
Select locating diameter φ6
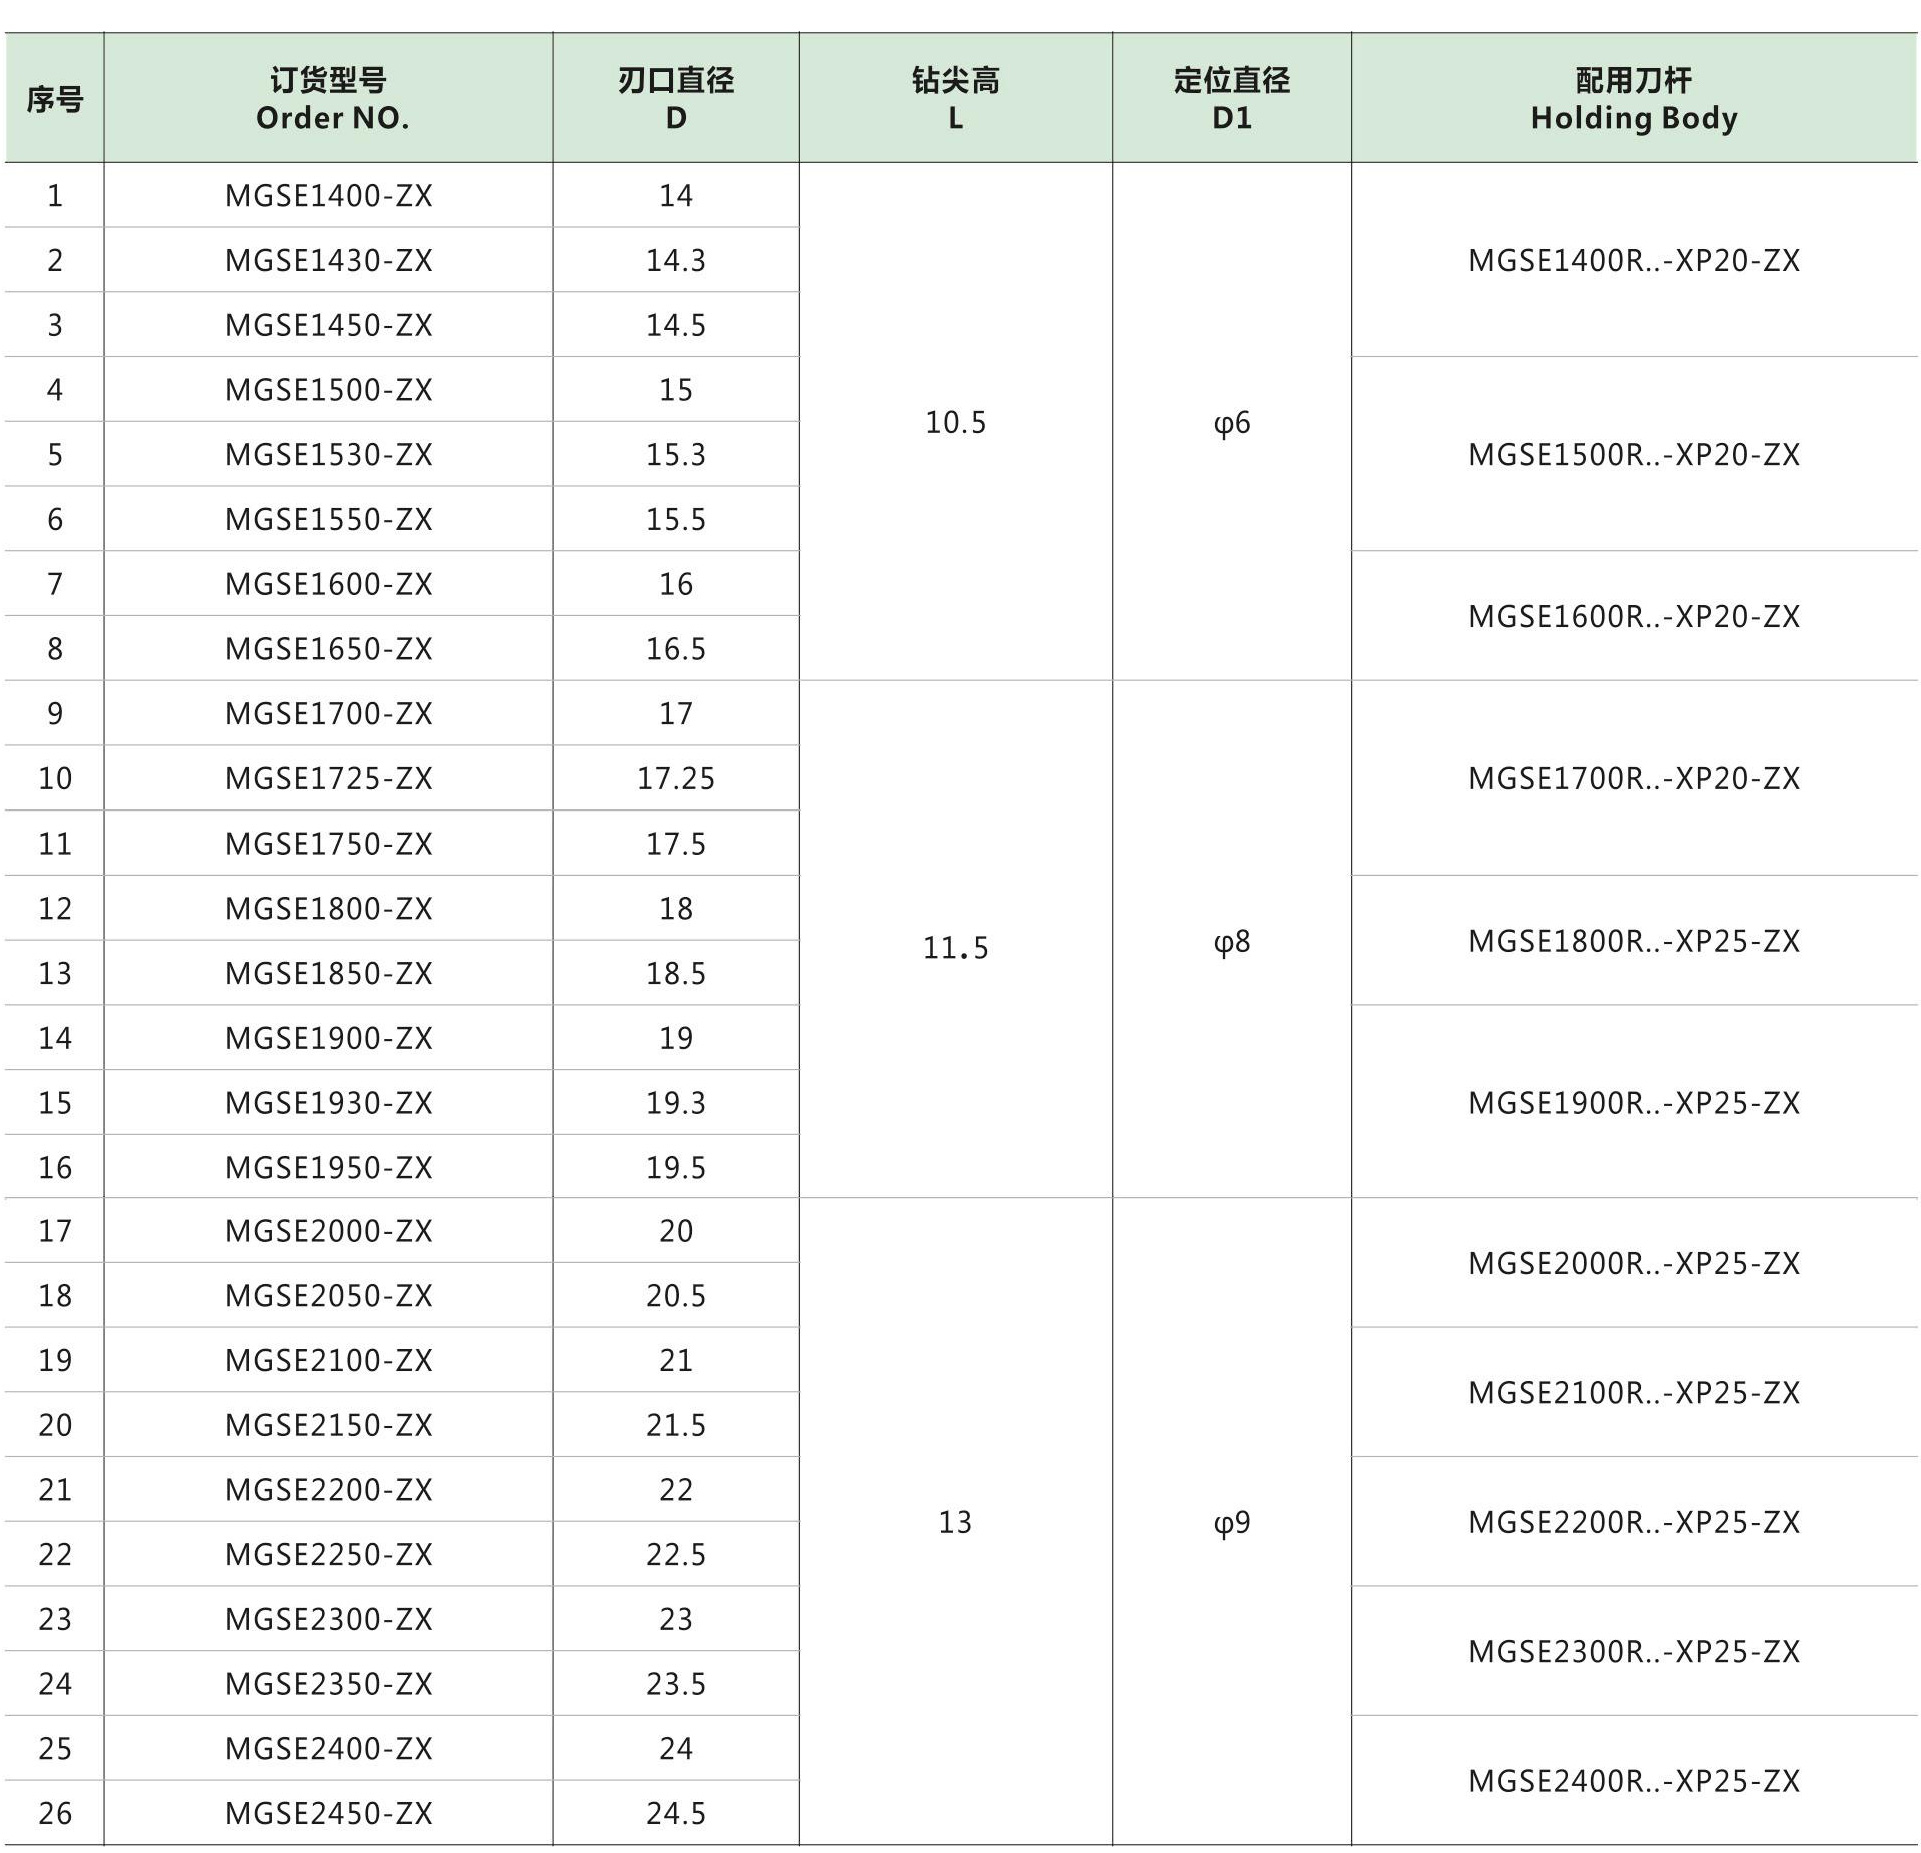pos(1232,423)
